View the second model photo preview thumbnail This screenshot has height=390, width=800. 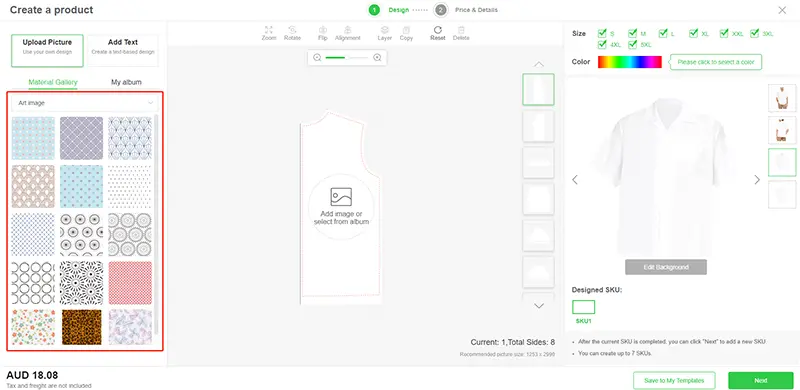coord(782,130)
